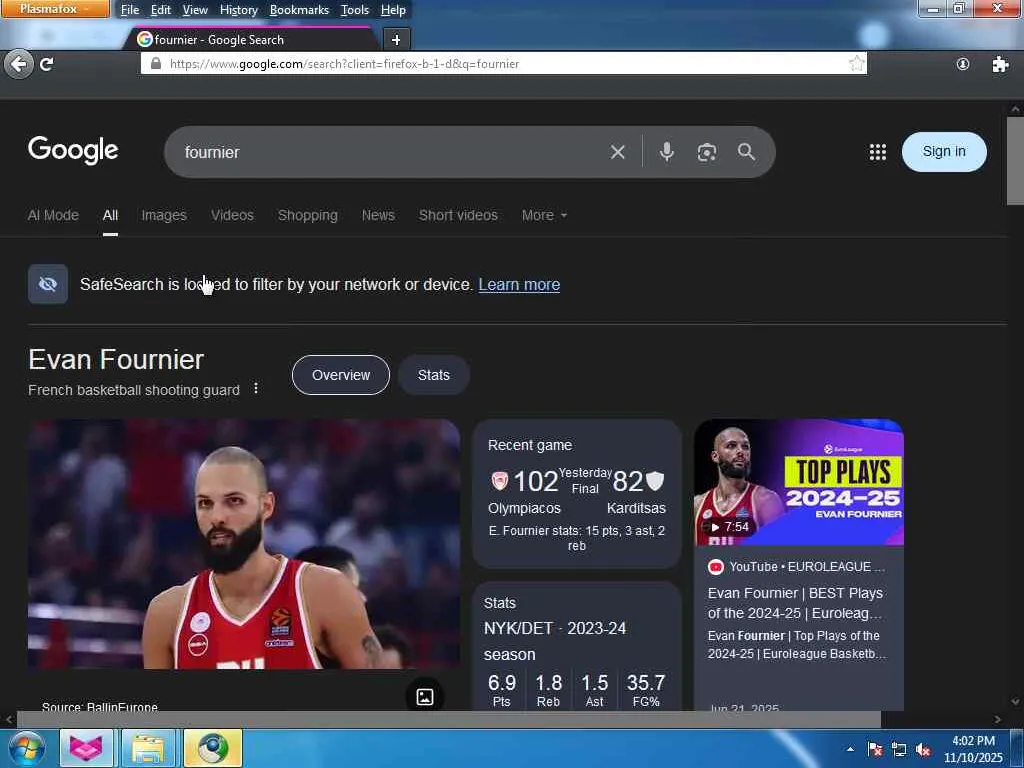Open the History menu
This screenshot has height=768, width=1024.
coord(238,10)
